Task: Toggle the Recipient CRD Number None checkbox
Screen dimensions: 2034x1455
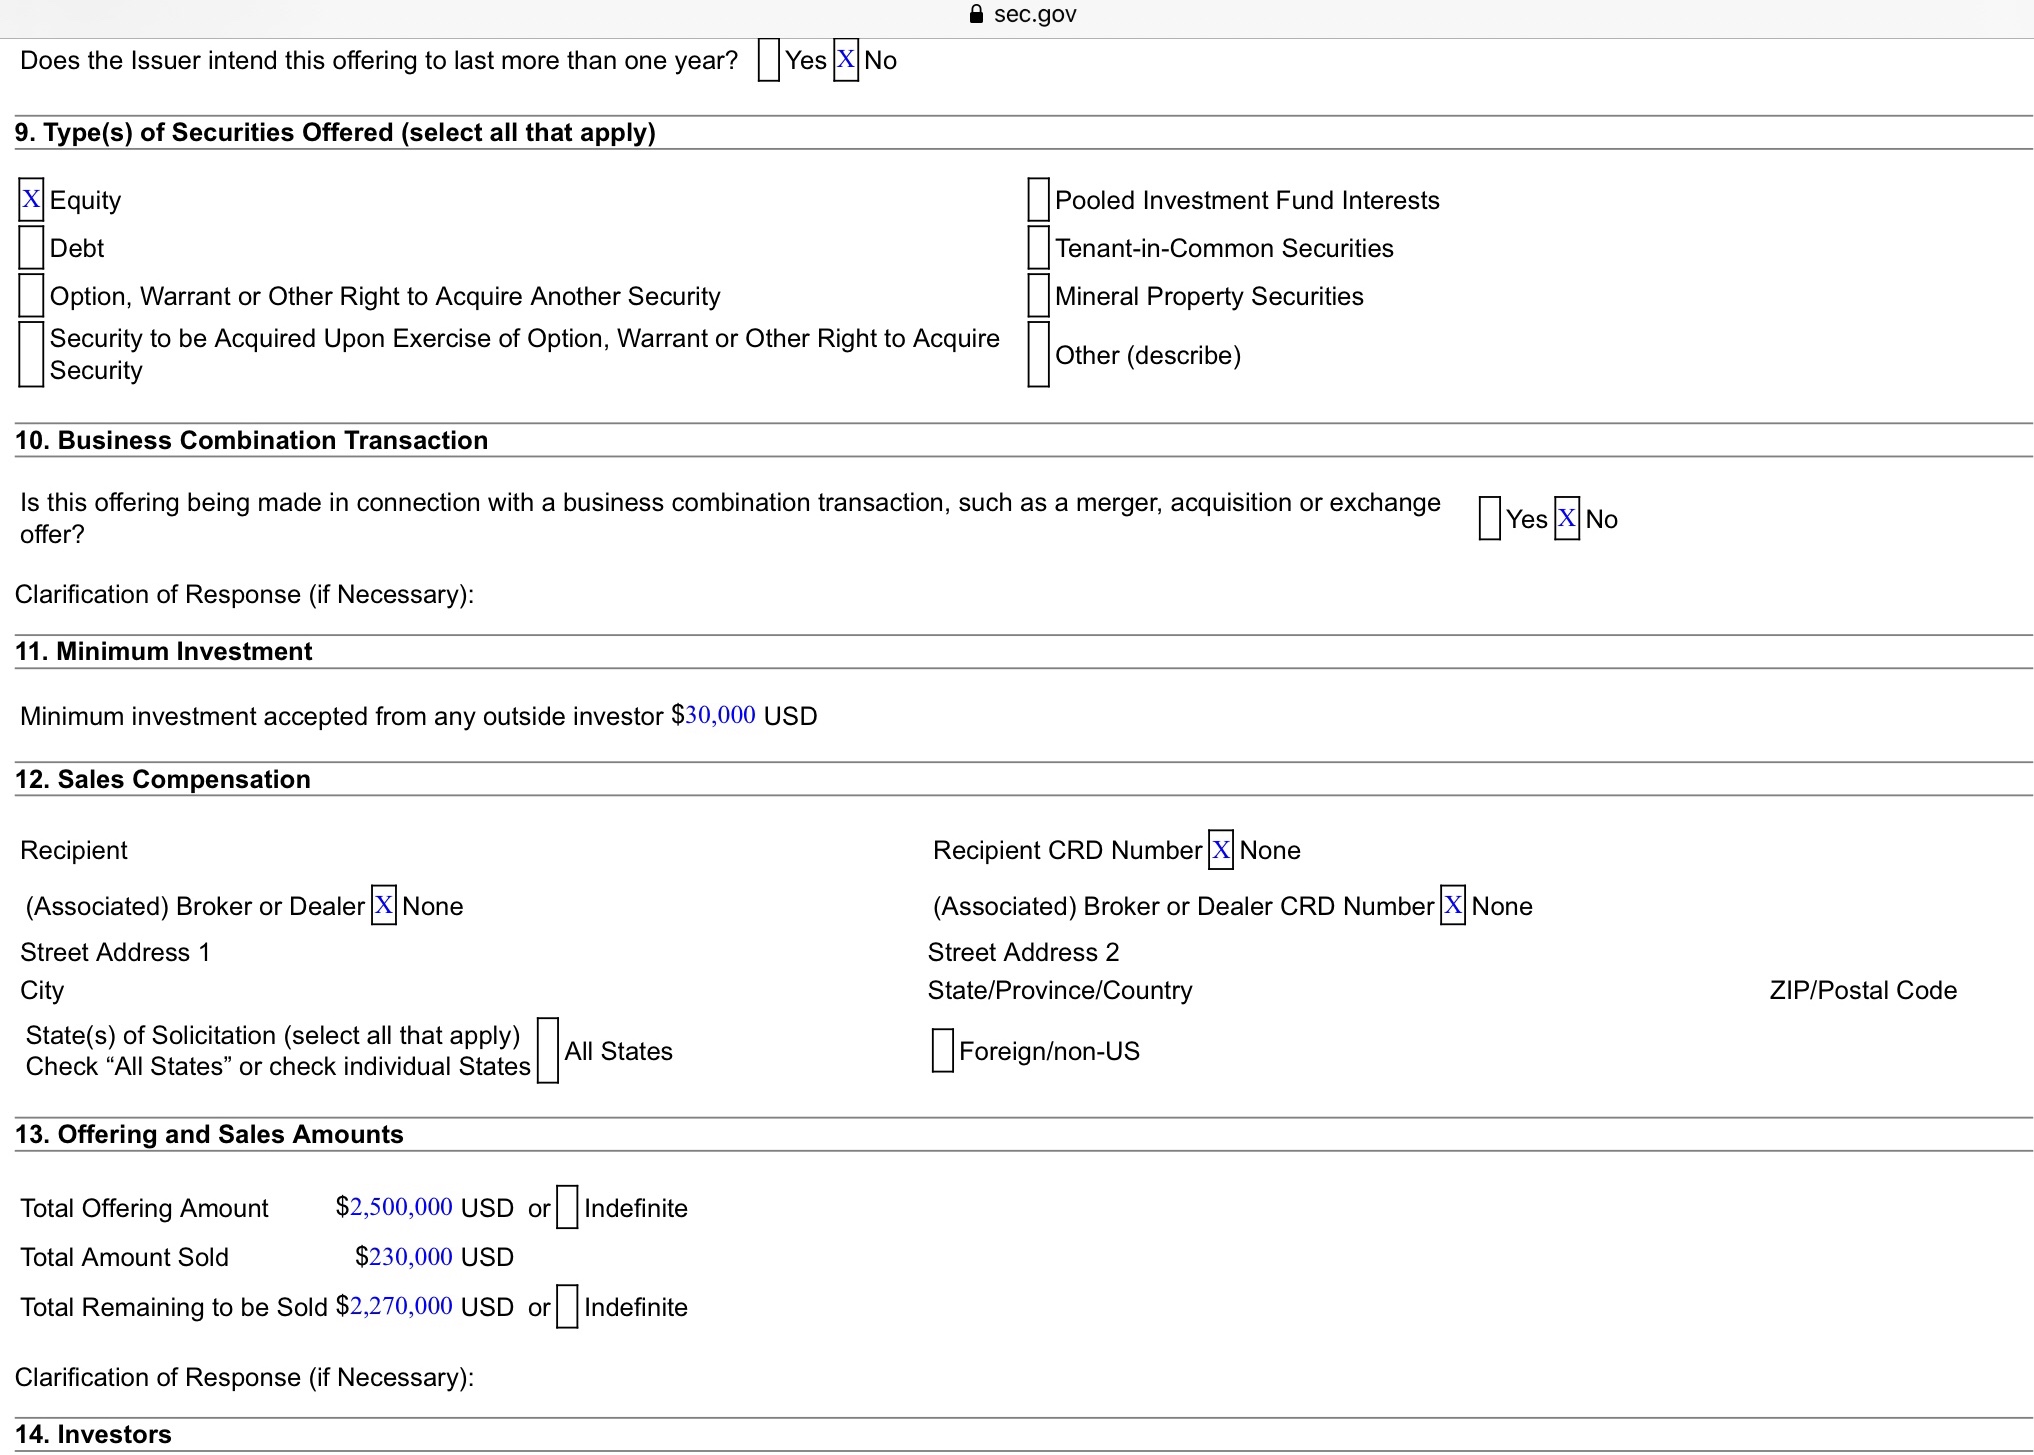Action: tap(1221, 850)
